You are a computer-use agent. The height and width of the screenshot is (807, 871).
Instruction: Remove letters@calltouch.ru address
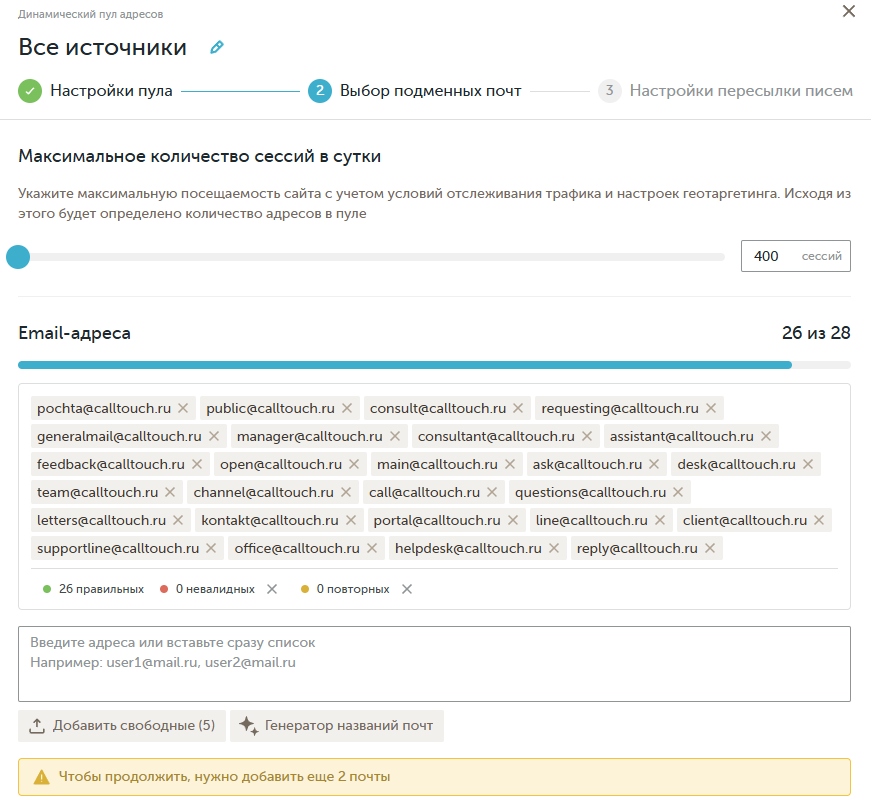(178, 520)
